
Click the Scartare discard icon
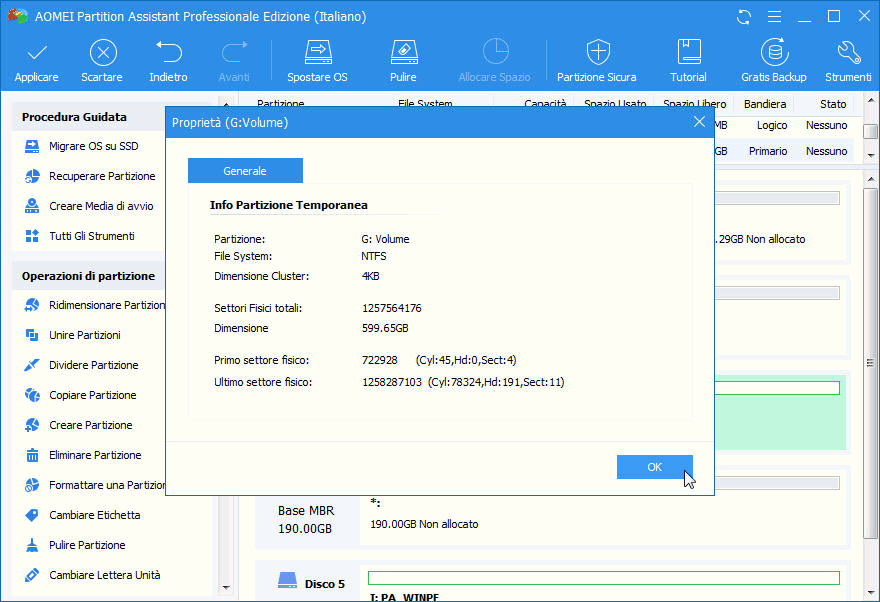[102, 53]
